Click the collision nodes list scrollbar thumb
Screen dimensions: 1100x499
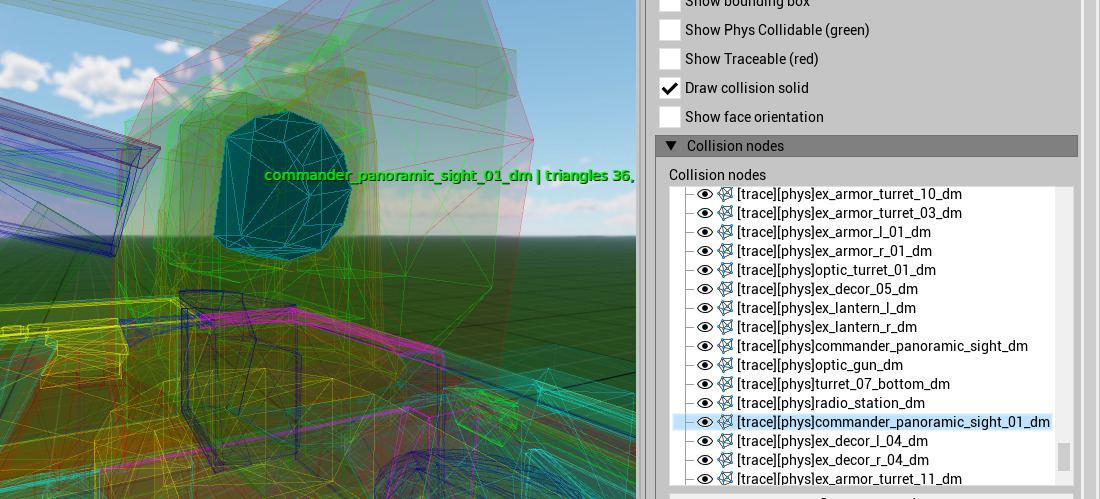pos(1063,457)
